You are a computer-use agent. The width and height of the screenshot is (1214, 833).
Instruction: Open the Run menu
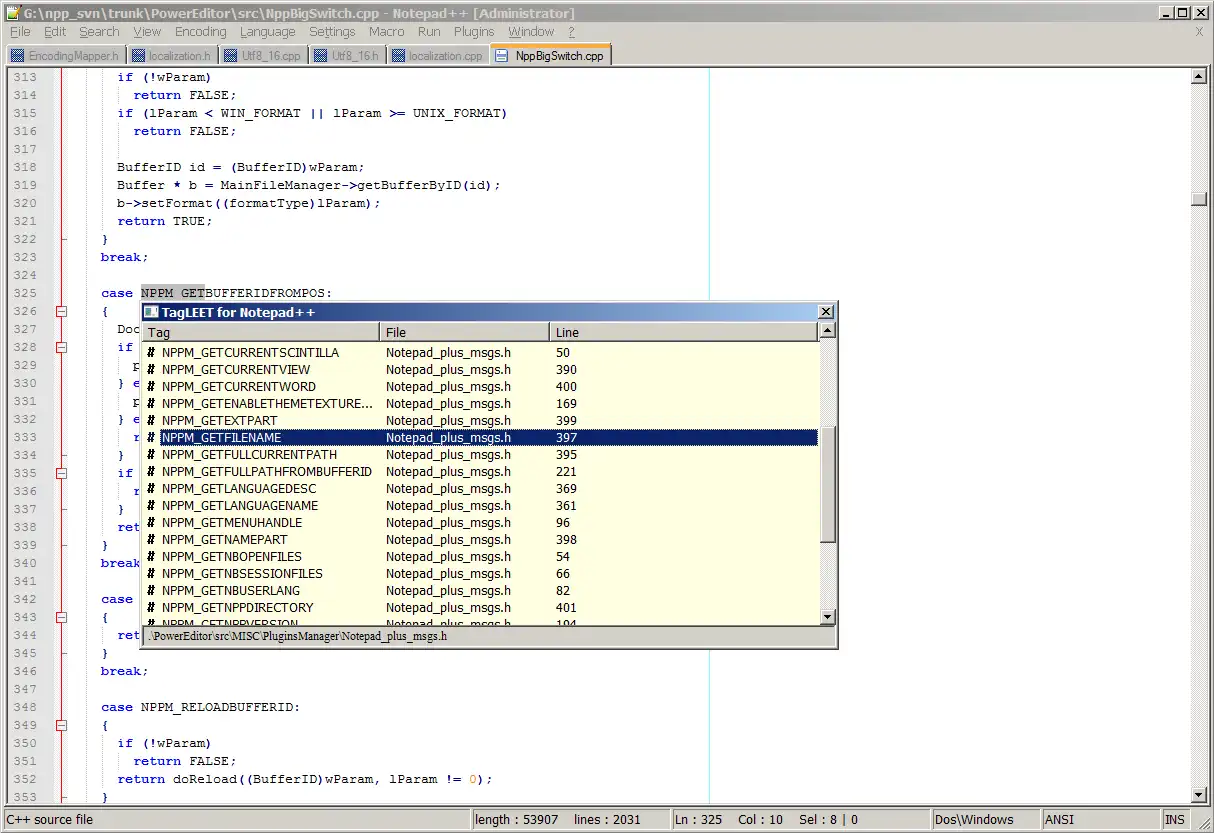429,32
